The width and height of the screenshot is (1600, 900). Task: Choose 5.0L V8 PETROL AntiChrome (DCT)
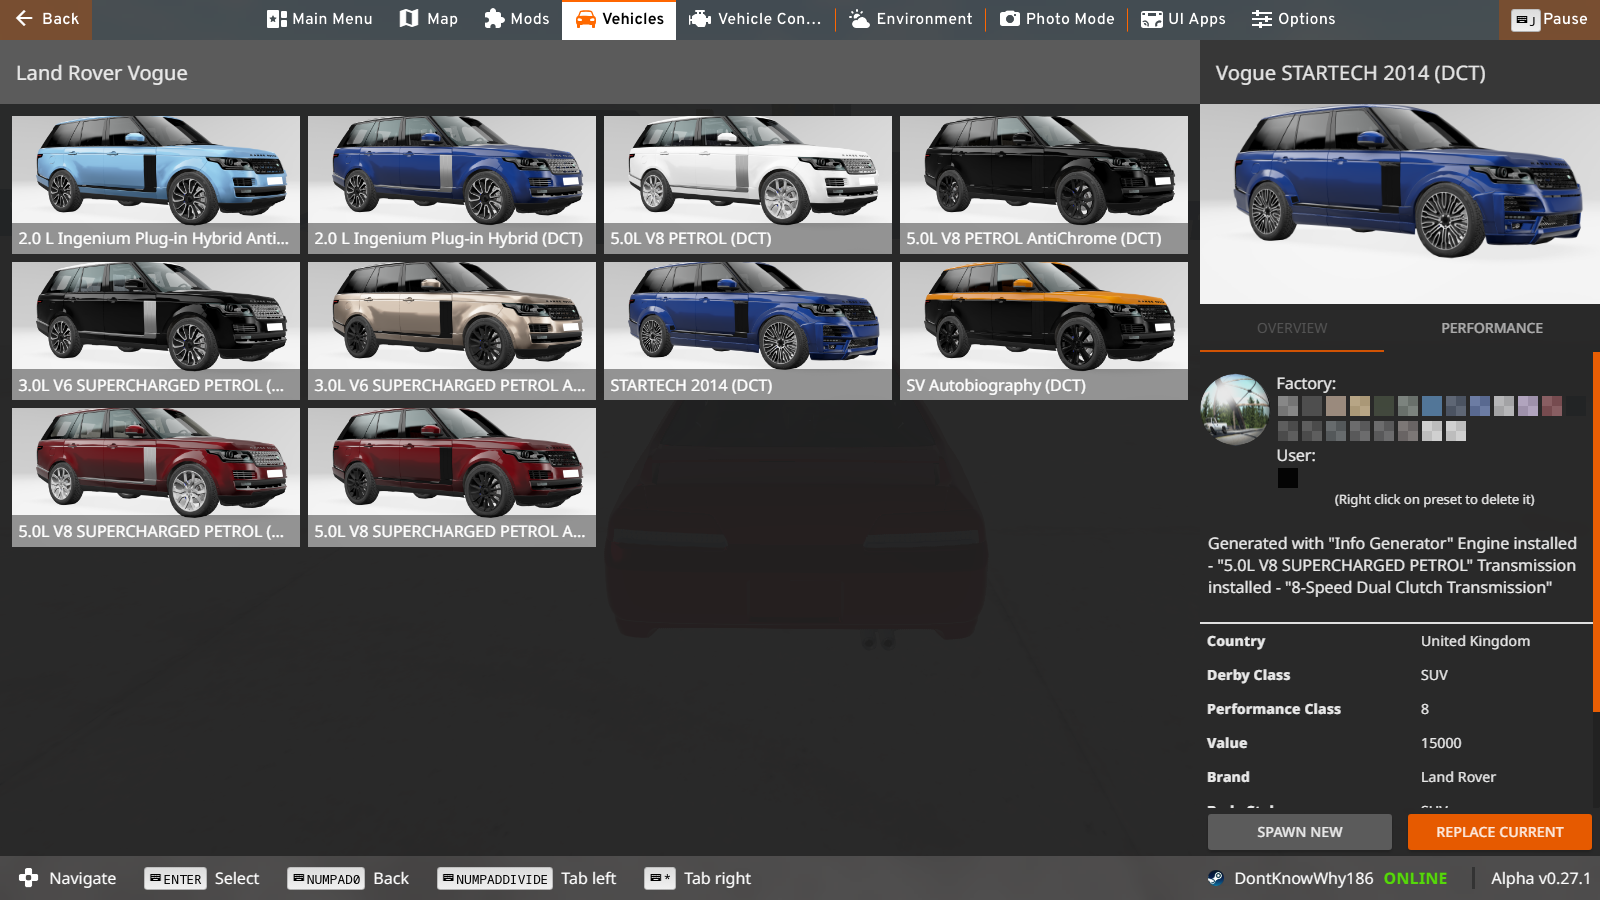pyautogui.click(x=1044, y=185)
